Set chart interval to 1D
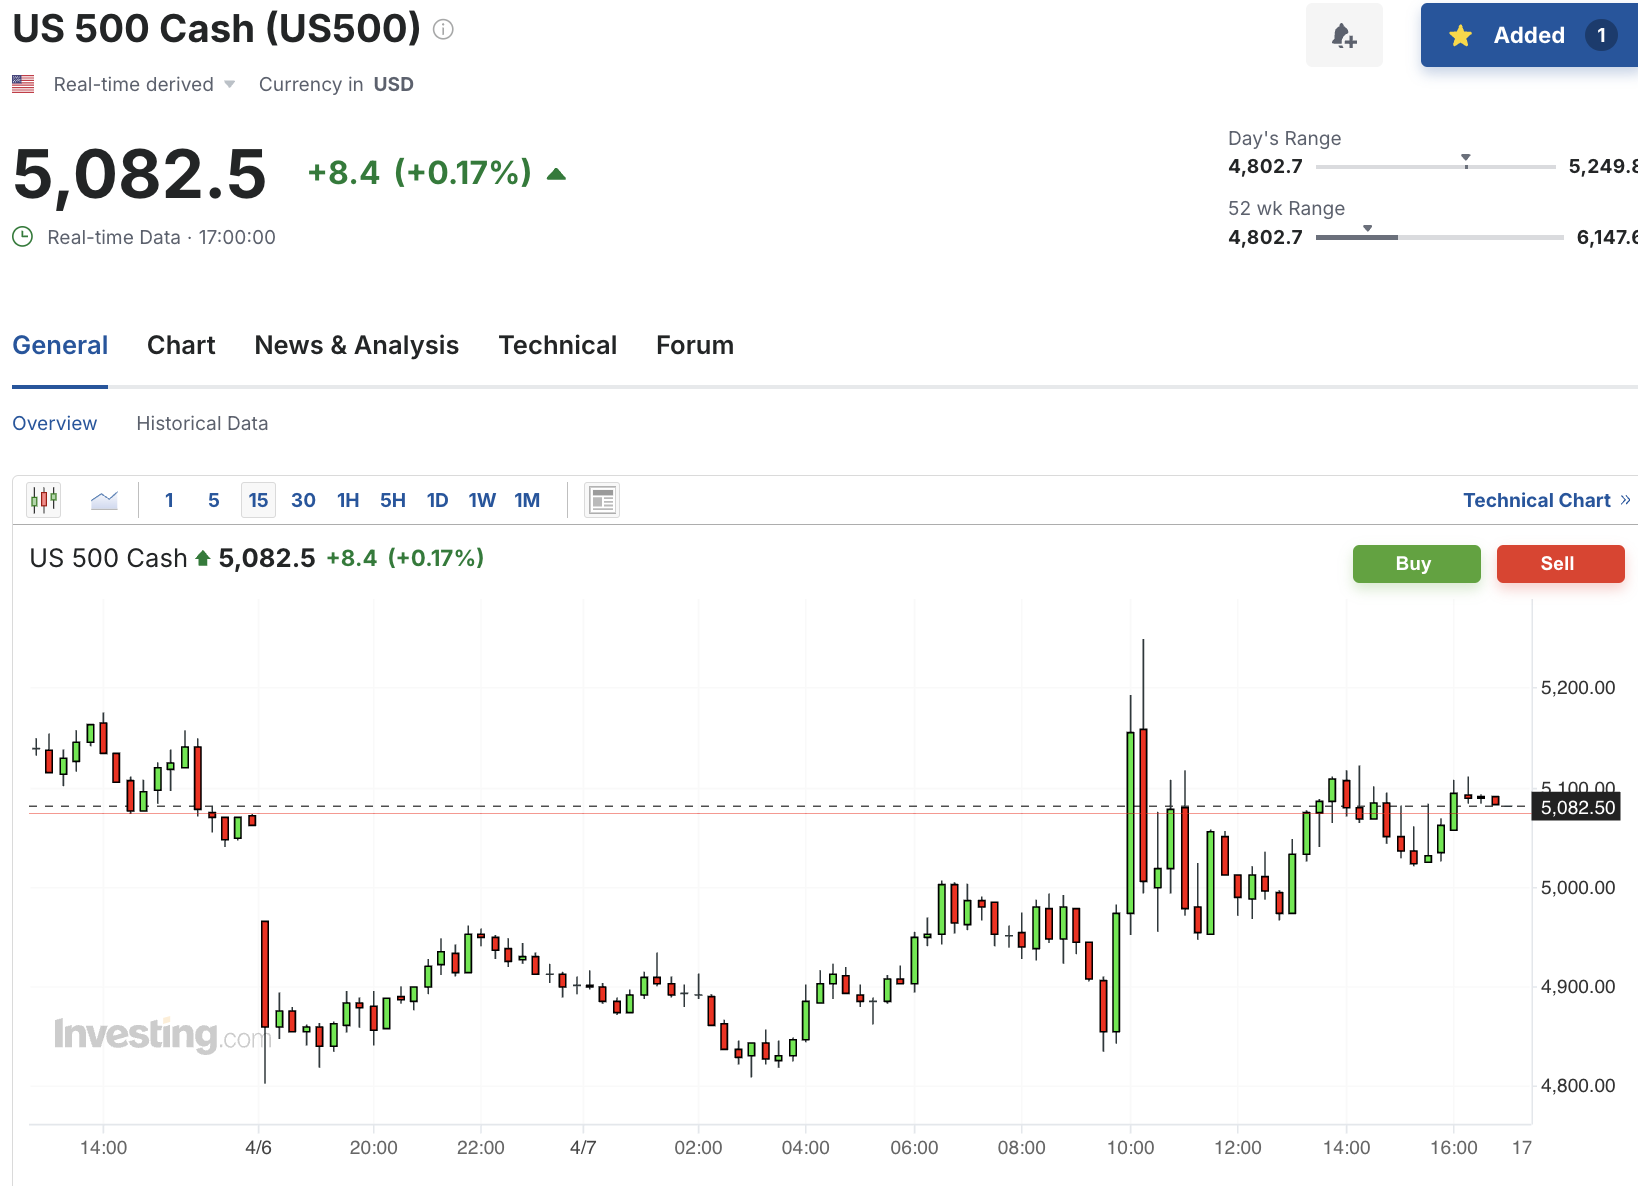1638x1186 pixels. [437, 500]
